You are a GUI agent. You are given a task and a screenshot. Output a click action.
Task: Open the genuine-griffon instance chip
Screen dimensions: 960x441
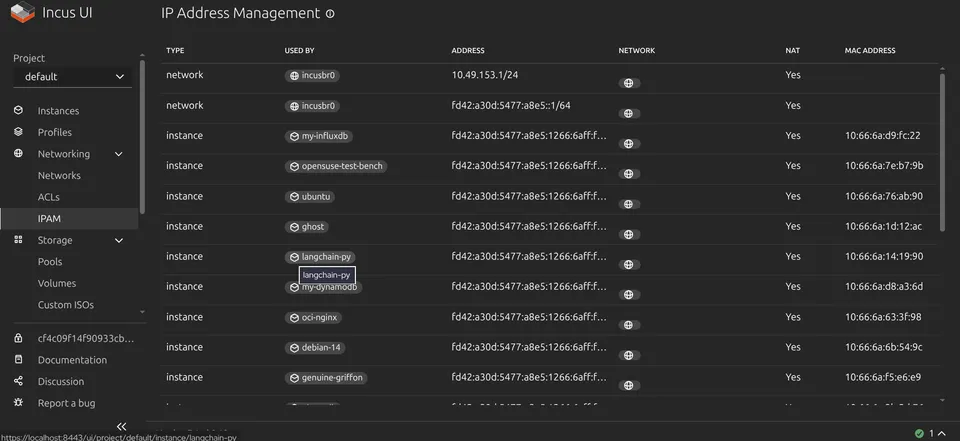click(x=326, y=378)
